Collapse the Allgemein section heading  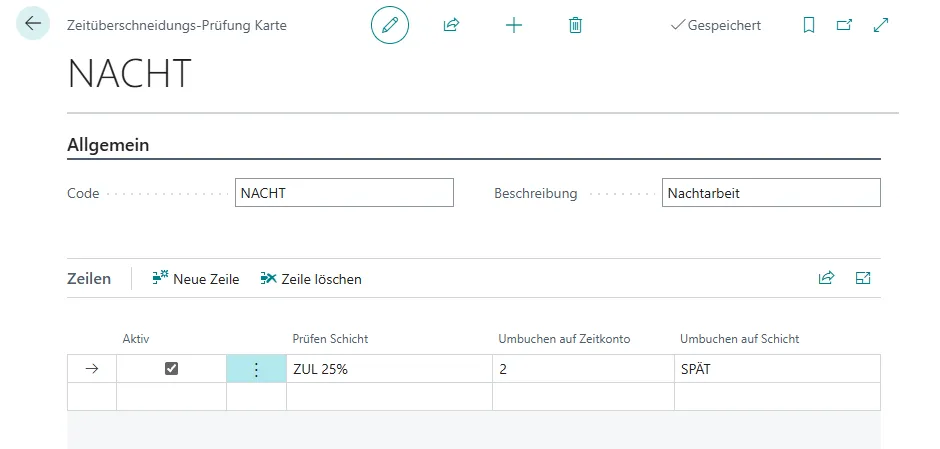coord(108,144)
